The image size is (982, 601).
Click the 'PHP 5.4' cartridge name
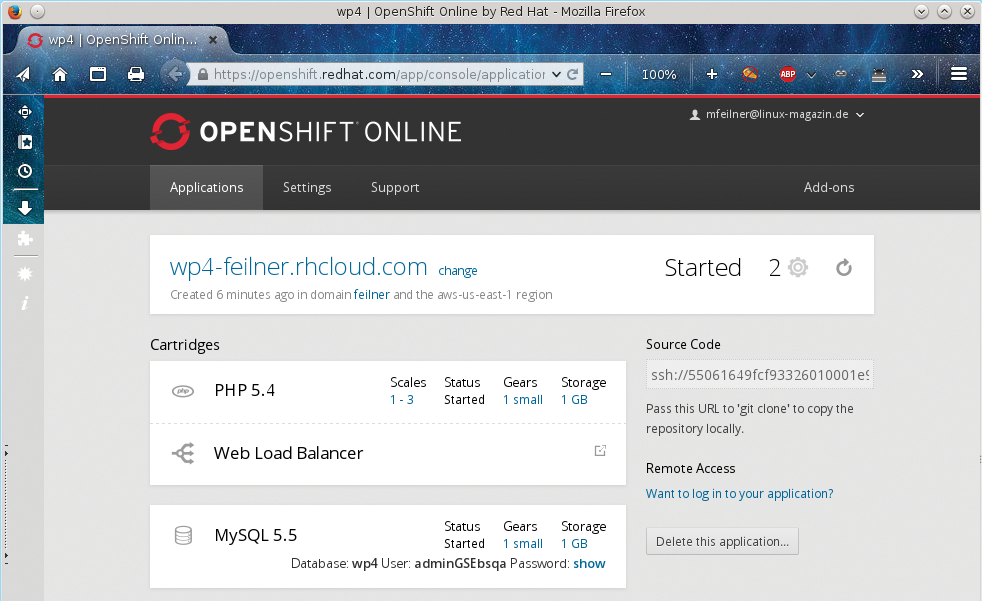[244, 391]
